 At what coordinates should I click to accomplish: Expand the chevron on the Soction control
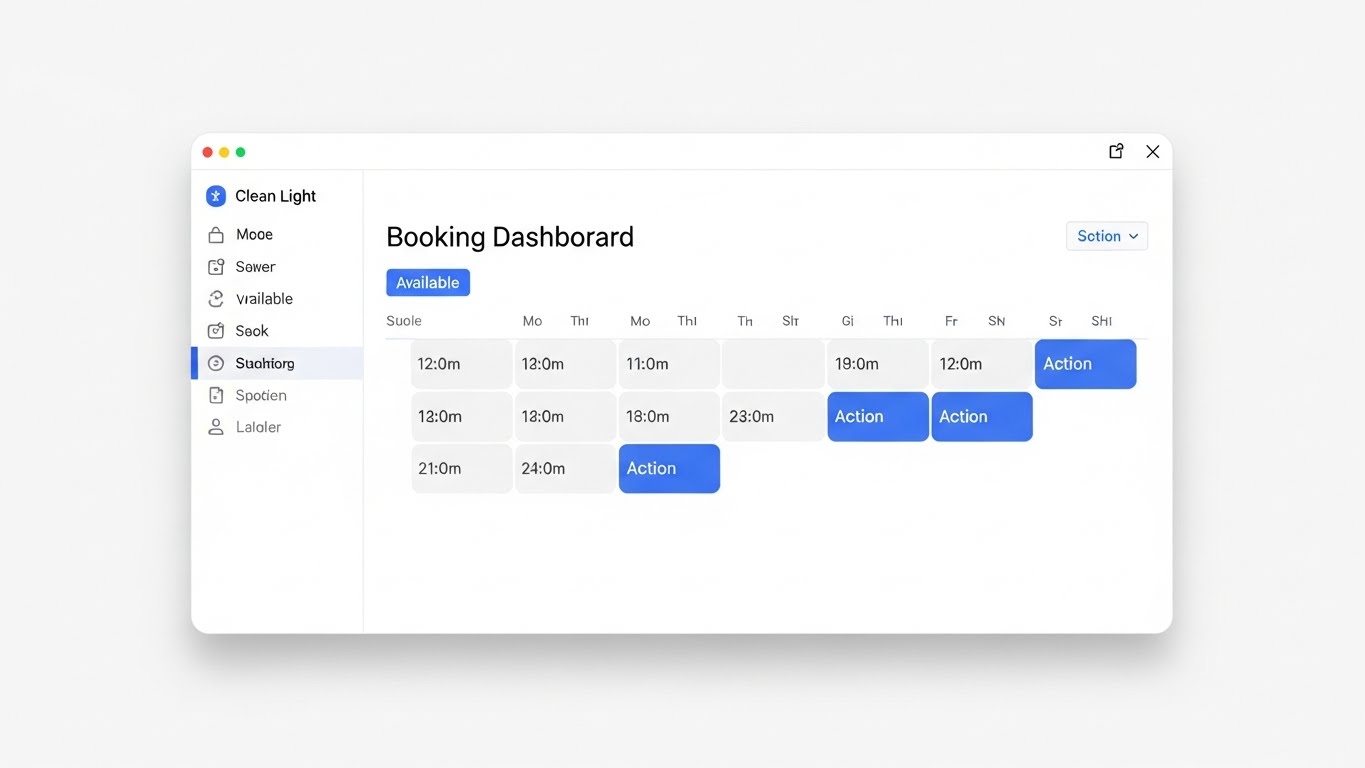coord(1134,236)
